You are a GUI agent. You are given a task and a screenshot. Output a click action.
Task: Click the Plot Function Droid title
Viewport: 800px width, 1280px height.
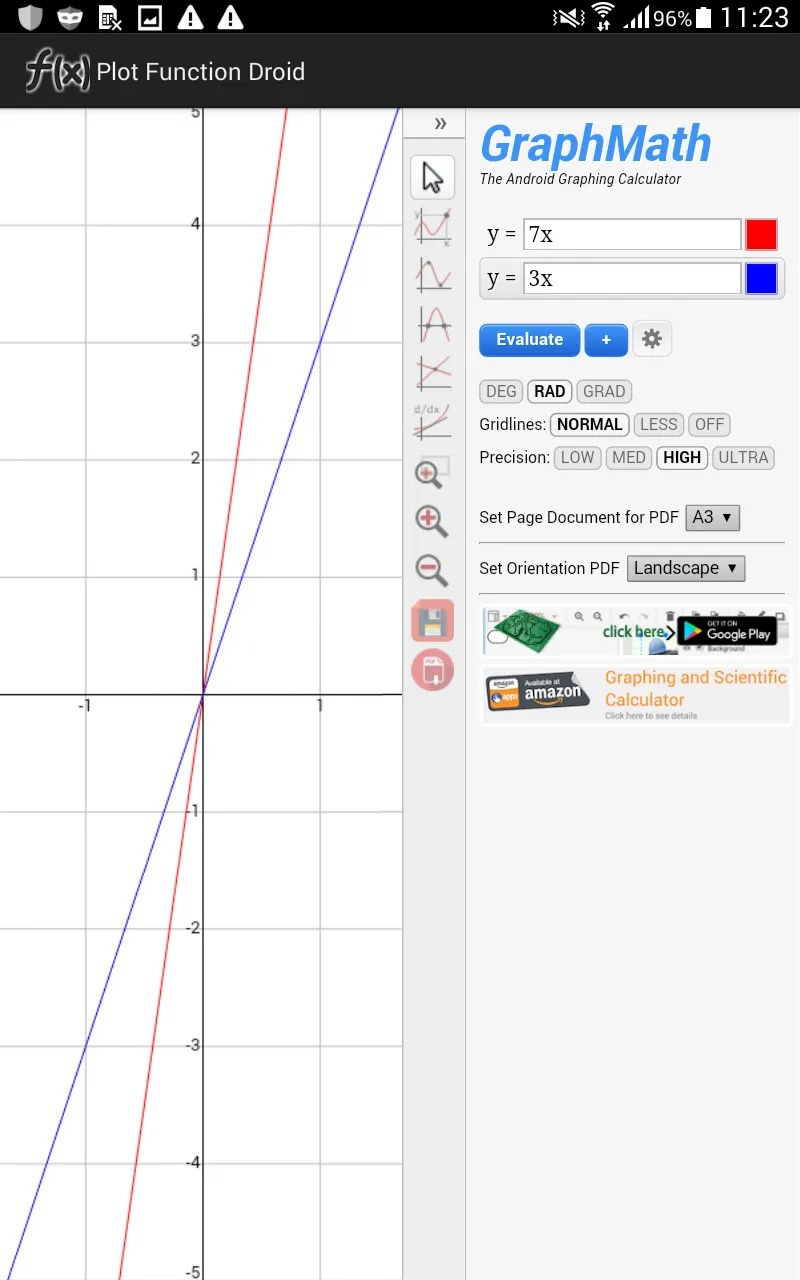(x=200, y=72)
